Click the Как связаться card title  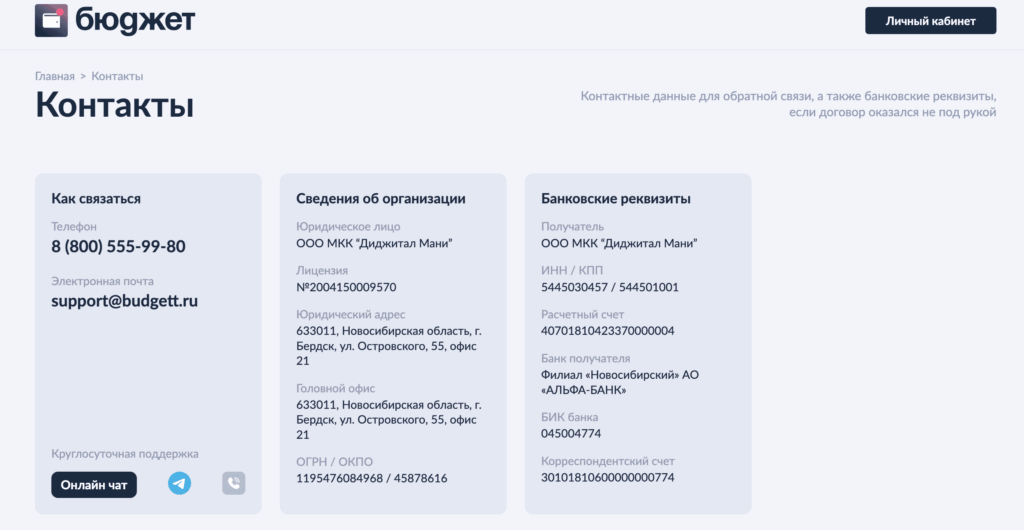pyautogui.click(x=96, y=199)
